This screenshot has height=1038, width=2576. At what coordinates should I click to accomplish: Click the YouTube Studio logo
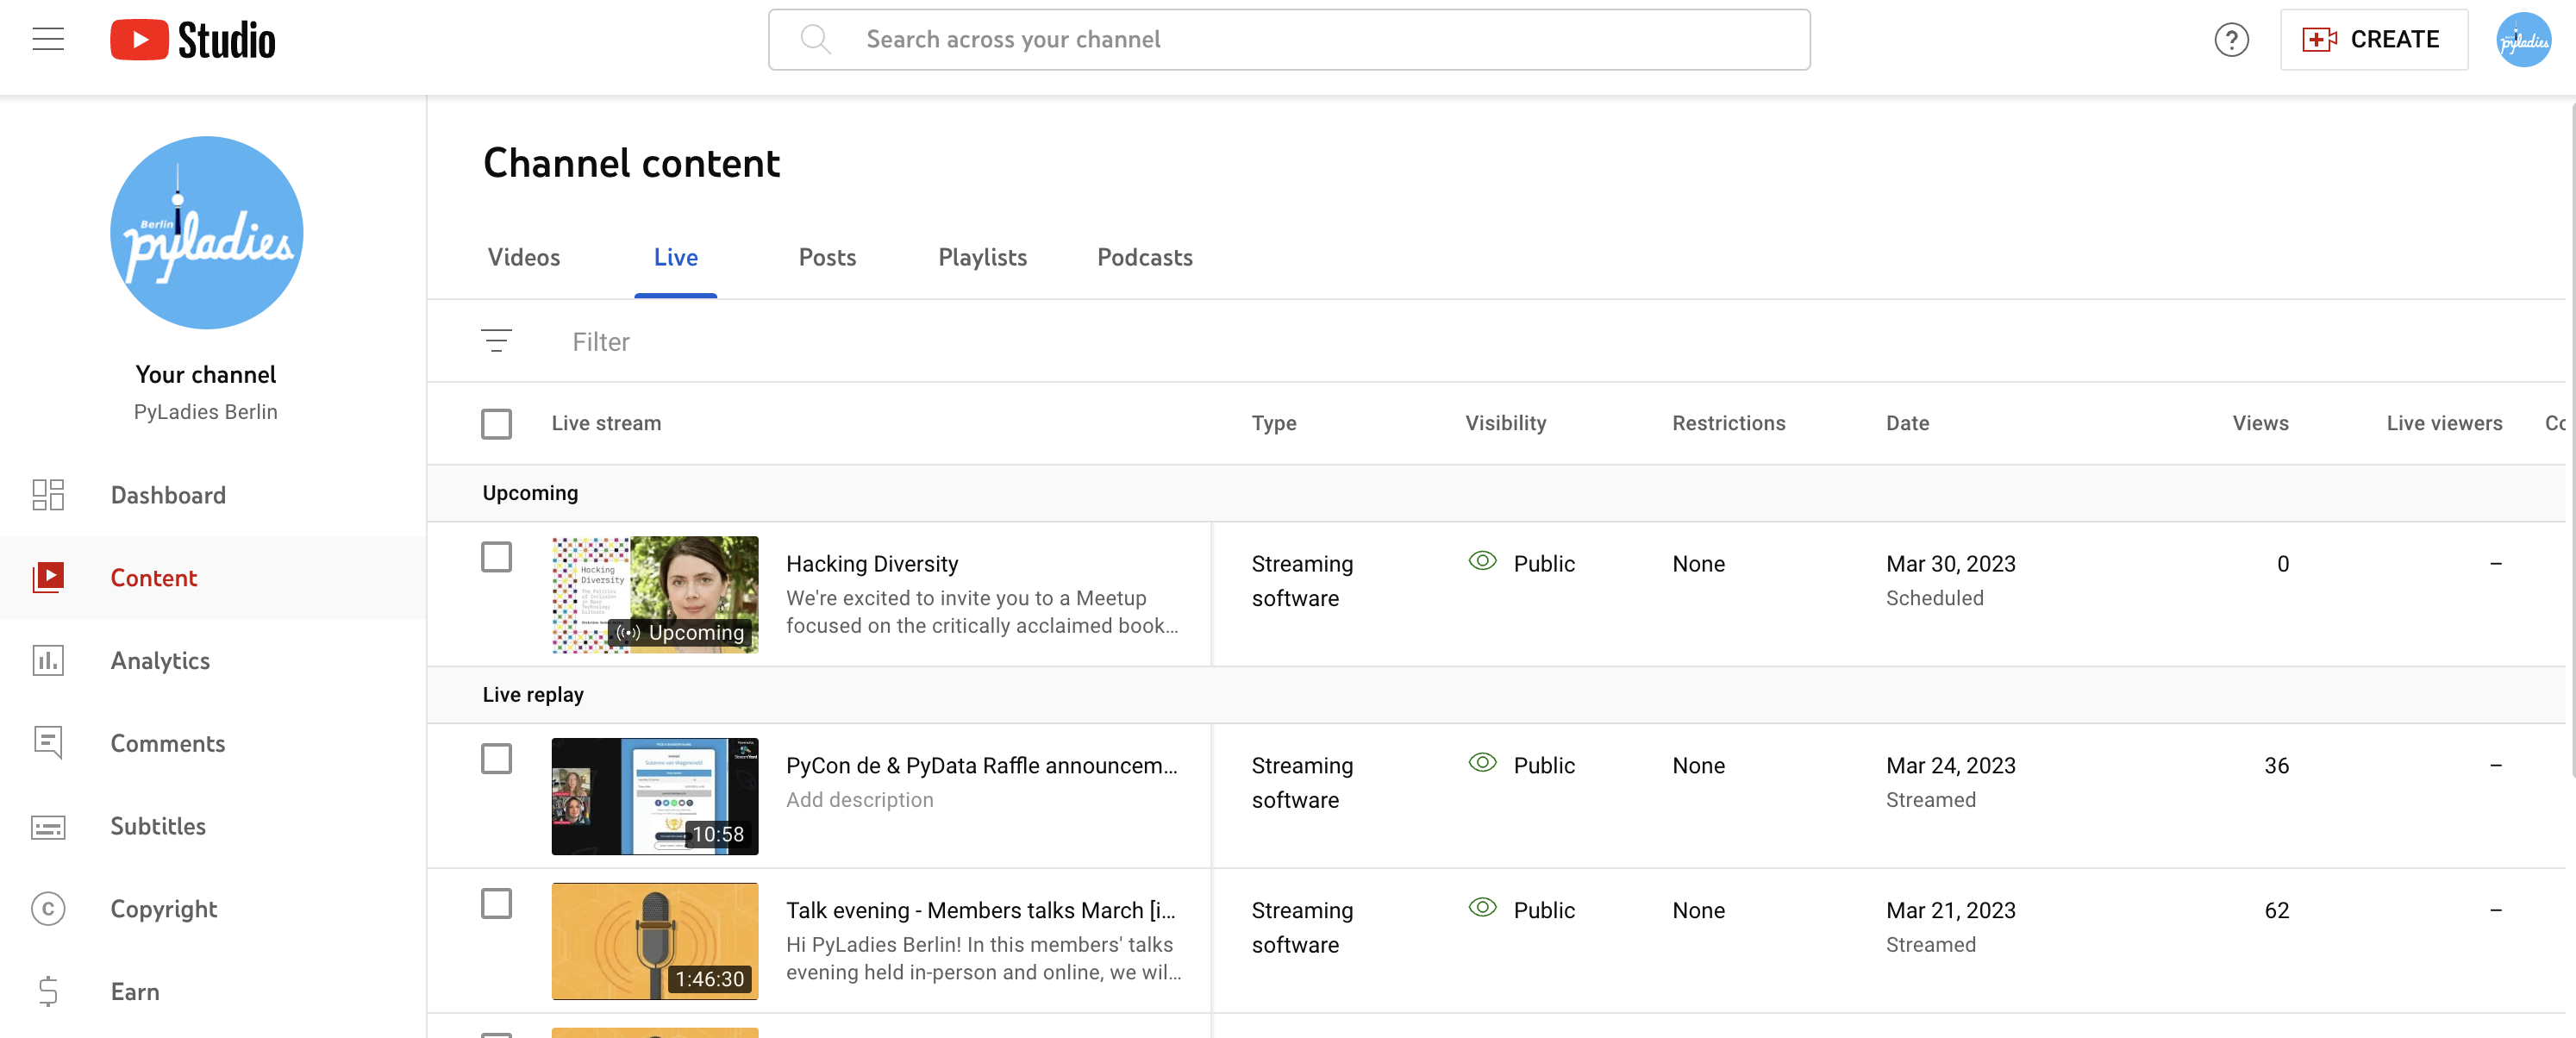[x=193, y=40]
